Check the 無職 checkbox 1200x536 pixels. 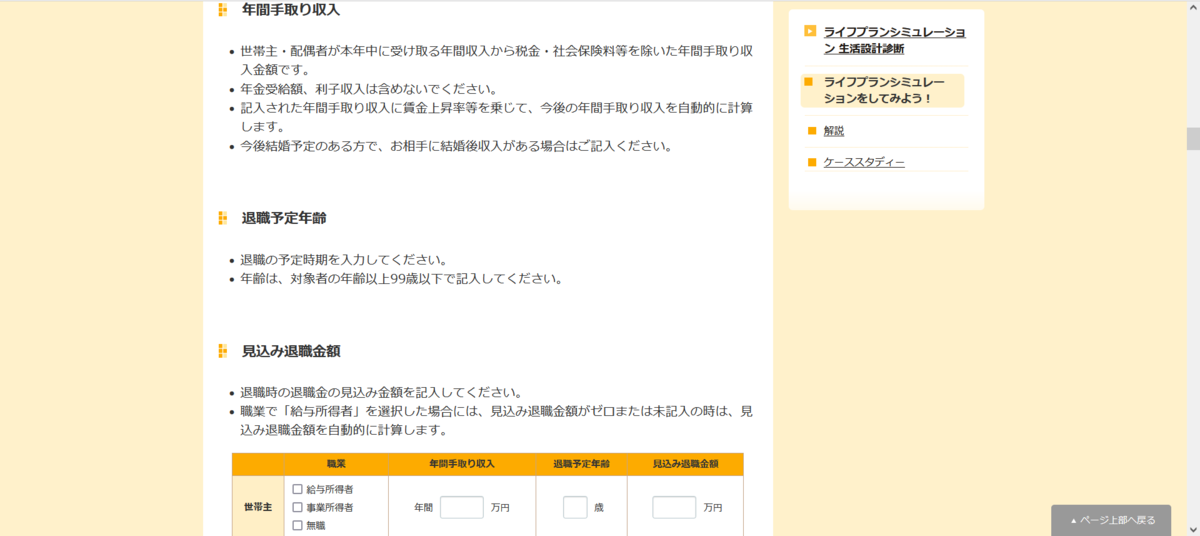pyautogui.click(x=297, y=525)
